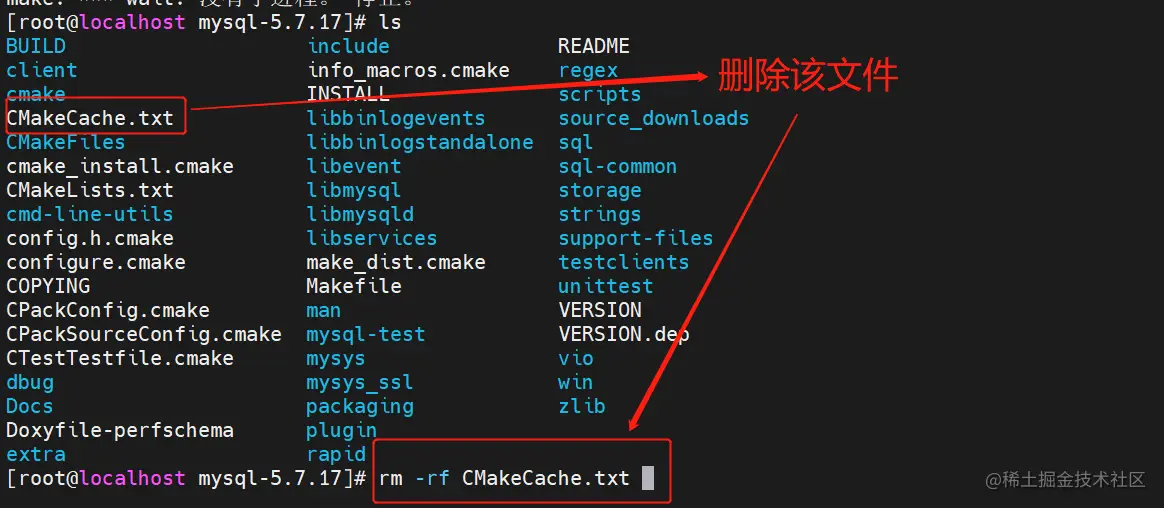The width and height of the screenshot is (1164, 508).
Task: Click the support-files directory entry
Action: [x=635, y=238]
